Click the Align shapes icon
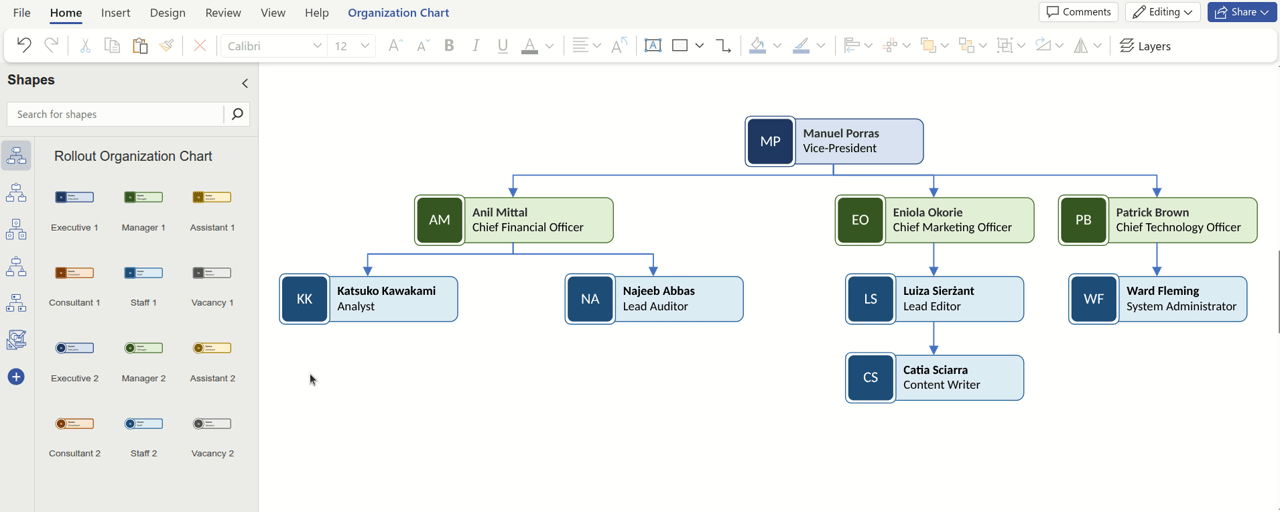Viewport: 1280px width, 512px height. (852, 46)
